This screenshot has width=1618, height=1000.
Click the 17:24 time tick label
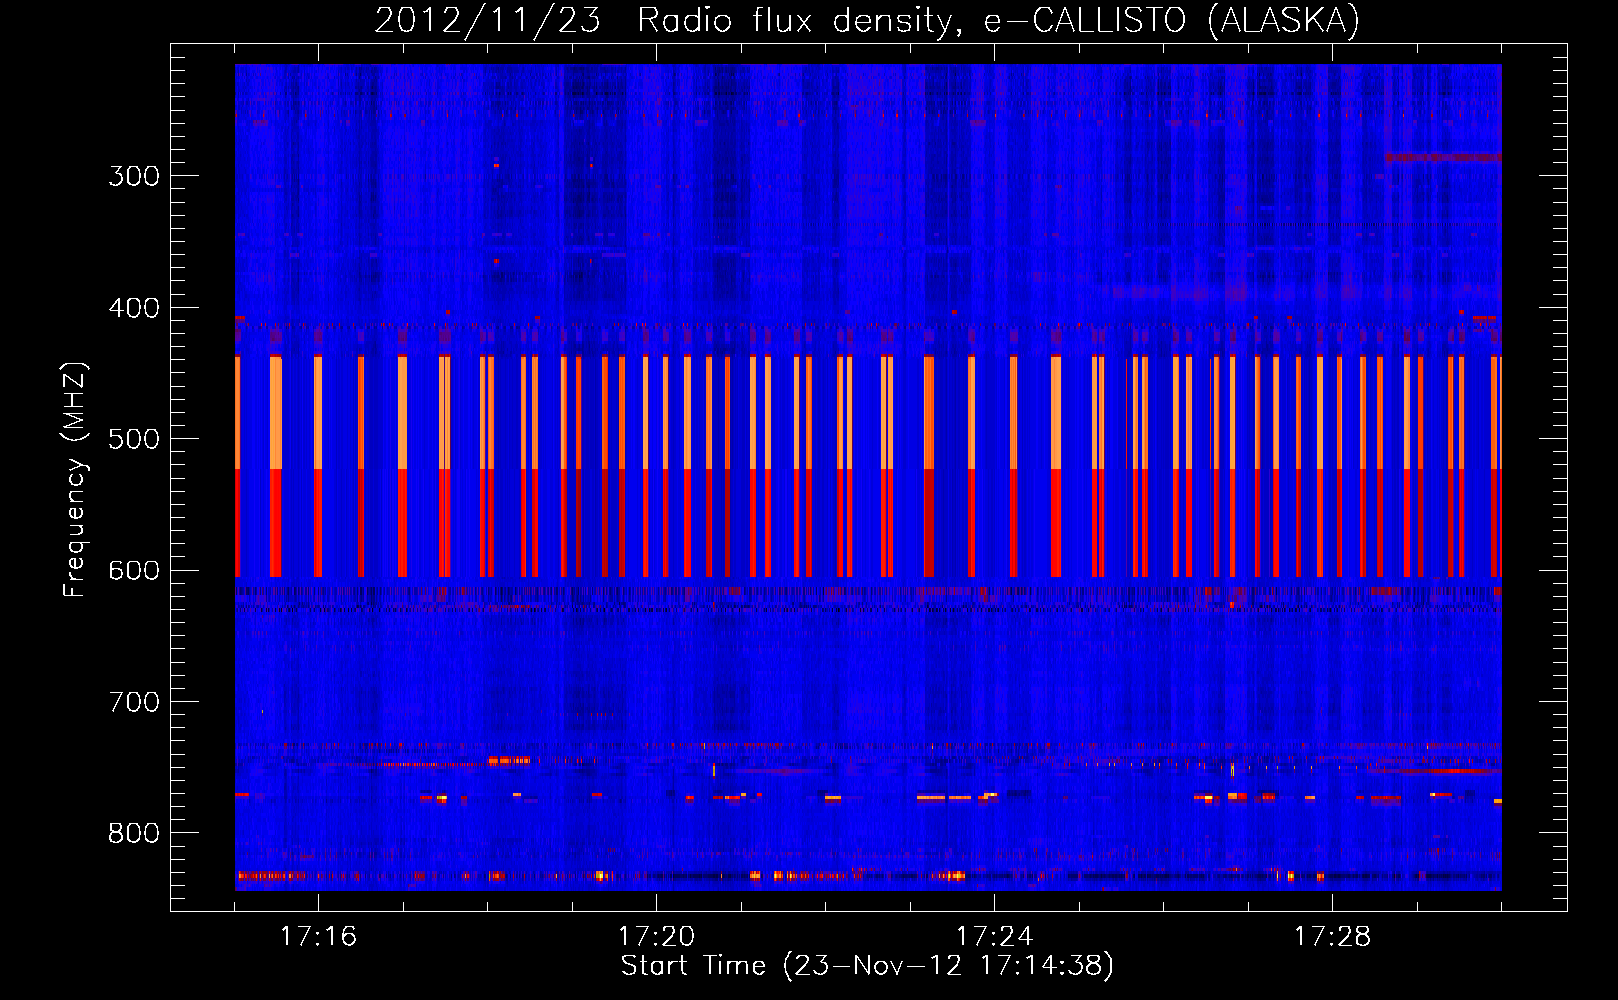tap(994, 937)
